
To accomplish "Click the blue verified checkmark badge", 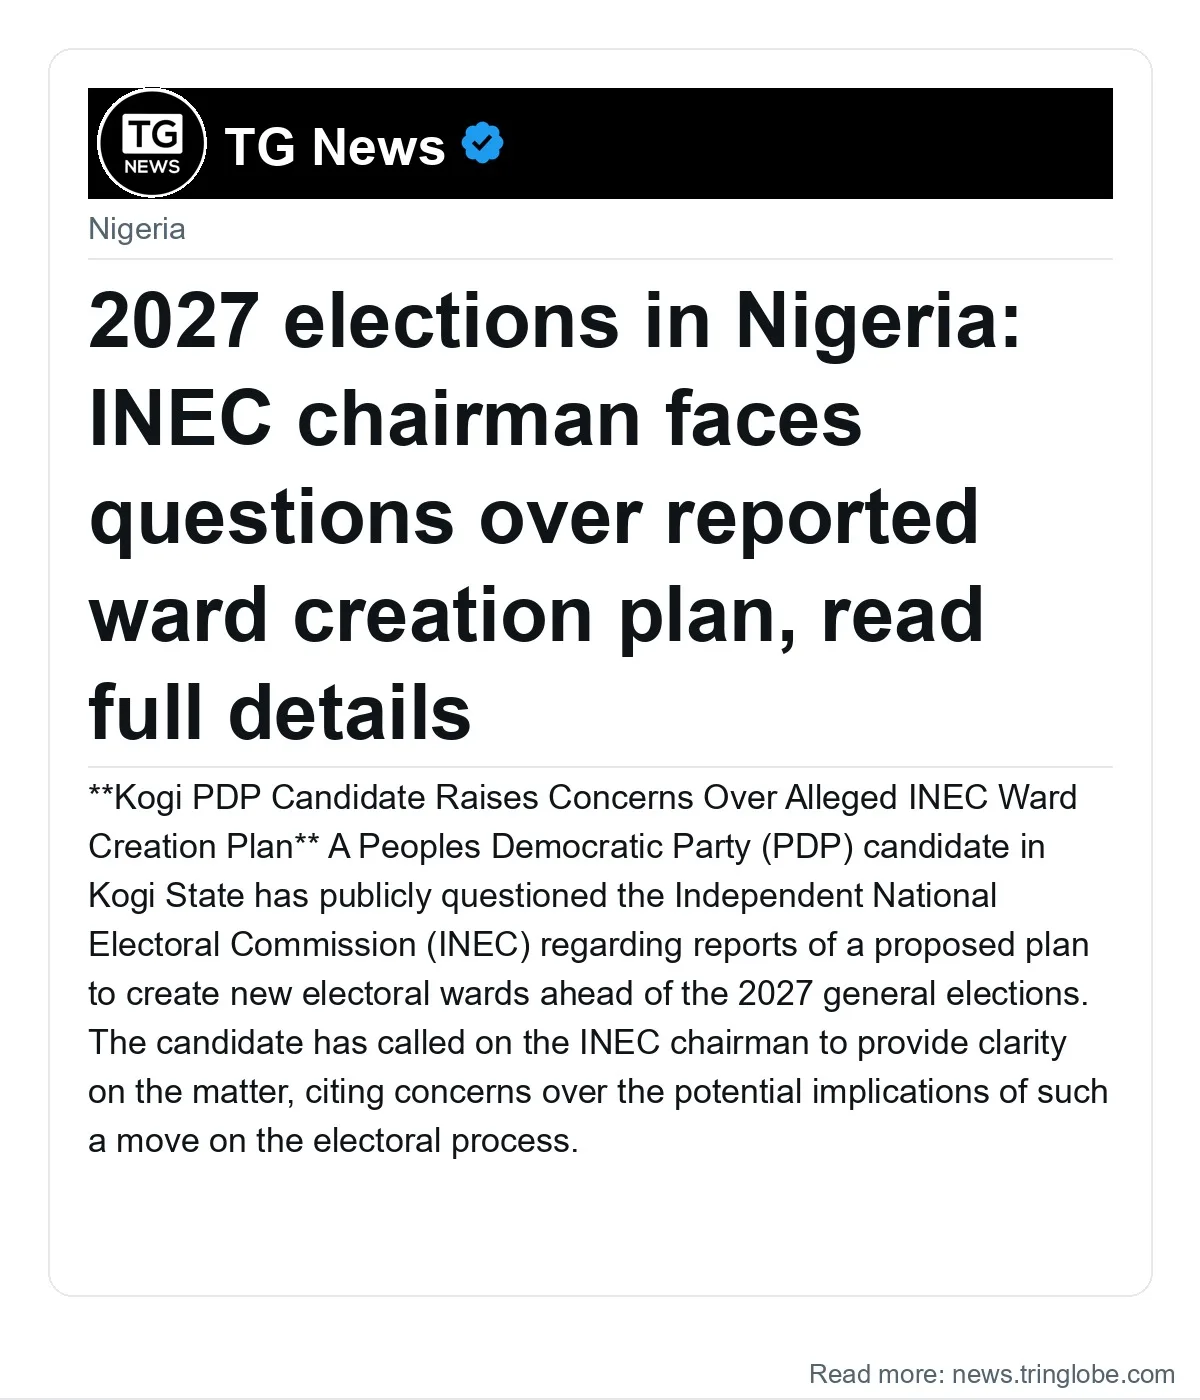I will (482, 144).
